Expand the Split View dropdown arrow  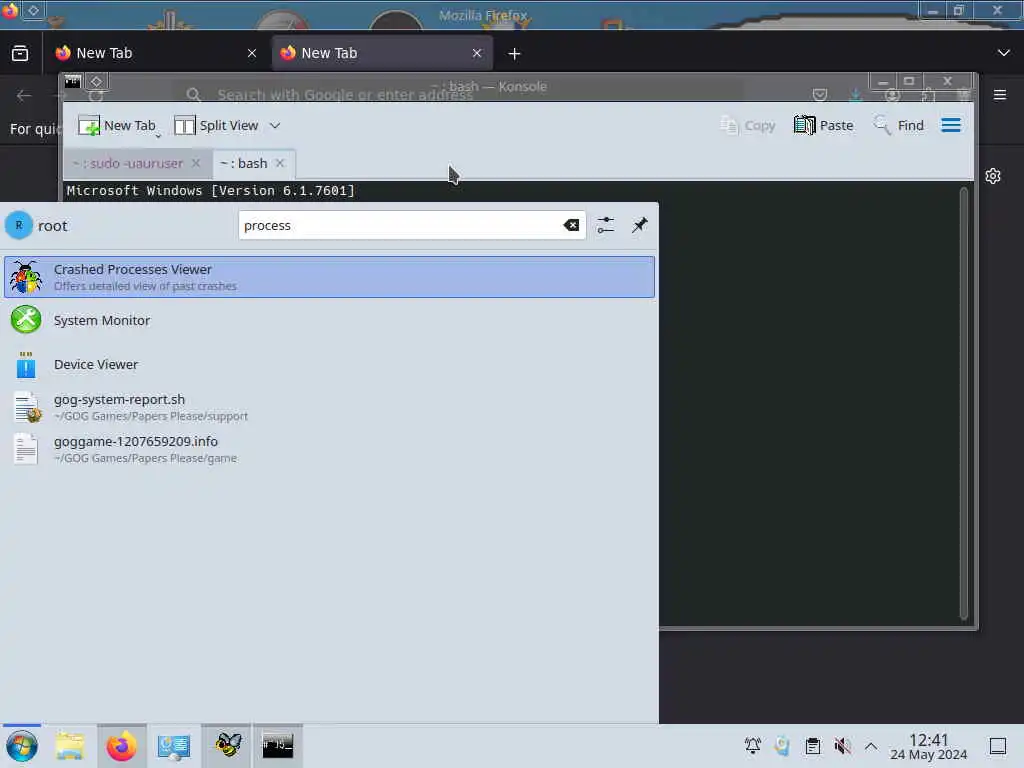pyautogui.click(x=275, y=125)
